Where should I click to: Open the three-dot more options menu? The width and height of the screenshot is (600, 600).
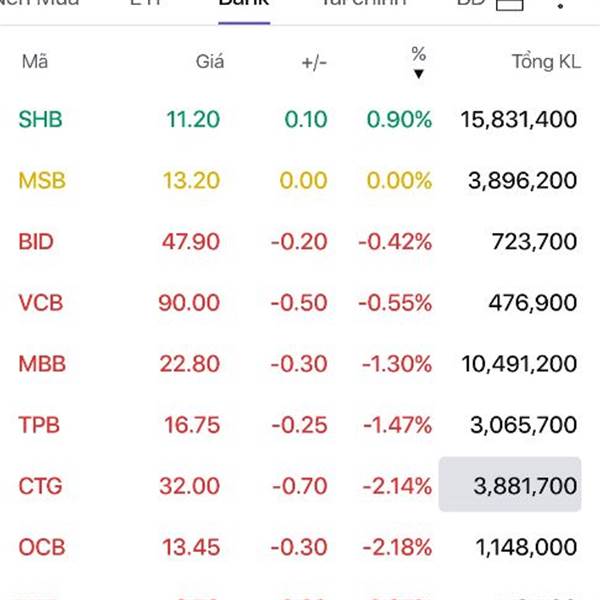click(x=560, y=5)
